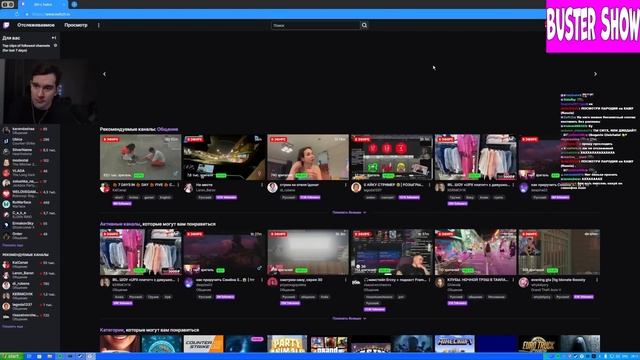The image size is (640, 360).
Task: Open evening gta stream thumbnail
Action: pos(559,252)
